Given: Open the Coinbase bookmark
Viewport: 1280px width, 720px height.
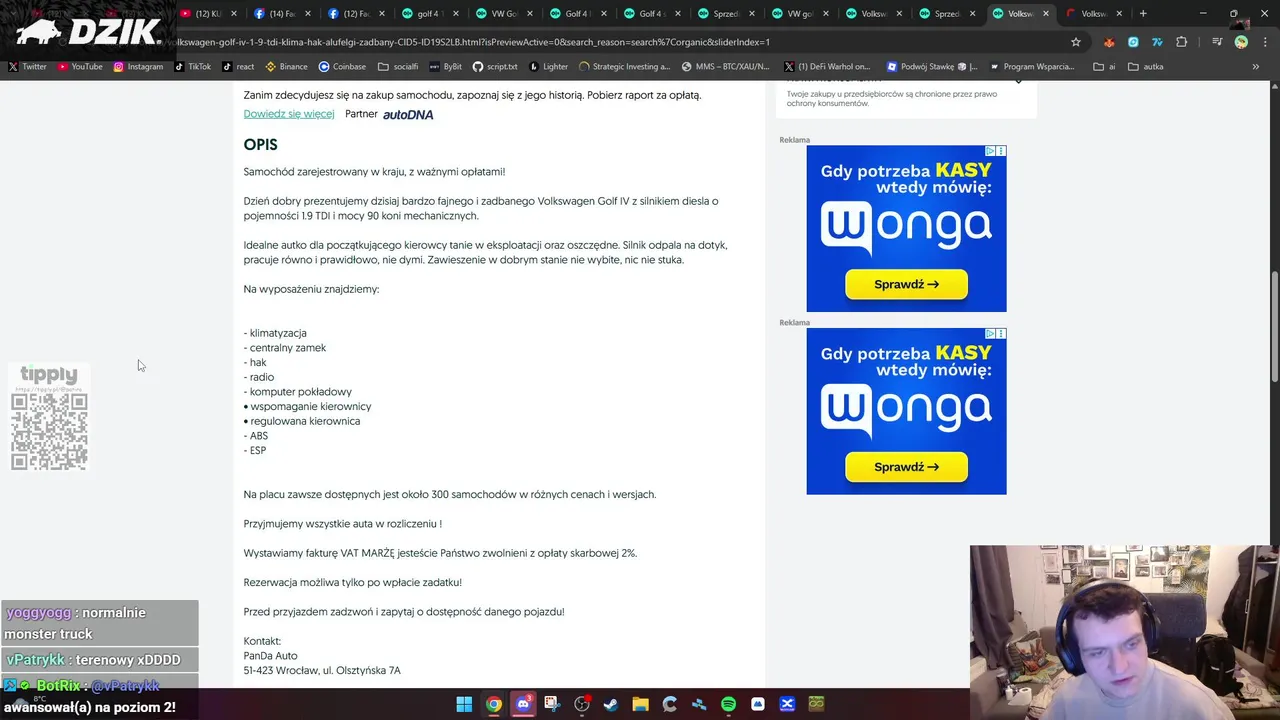Looking at the screenshot, I should (x=342, y=67).
